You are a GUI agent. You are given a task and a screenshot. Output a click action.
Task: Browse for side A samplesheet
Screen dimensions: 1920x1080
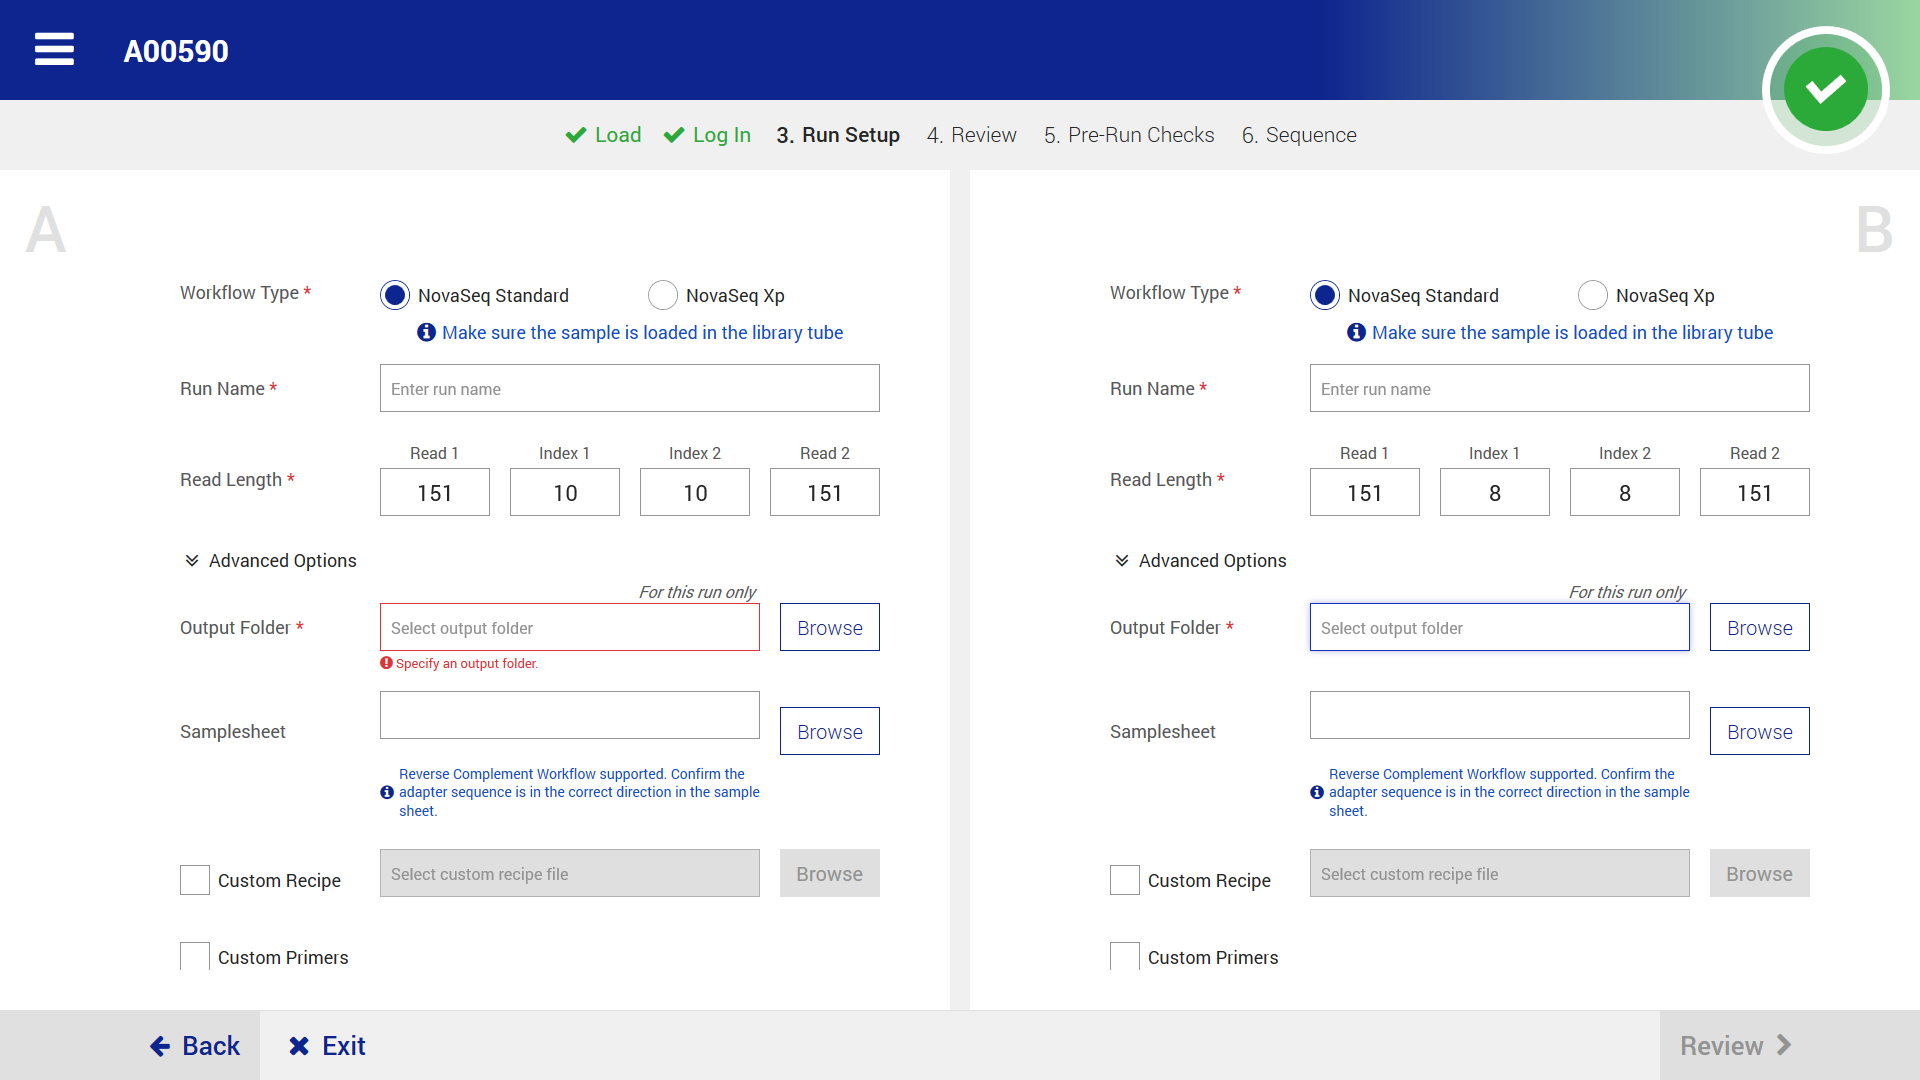(830, 731)
